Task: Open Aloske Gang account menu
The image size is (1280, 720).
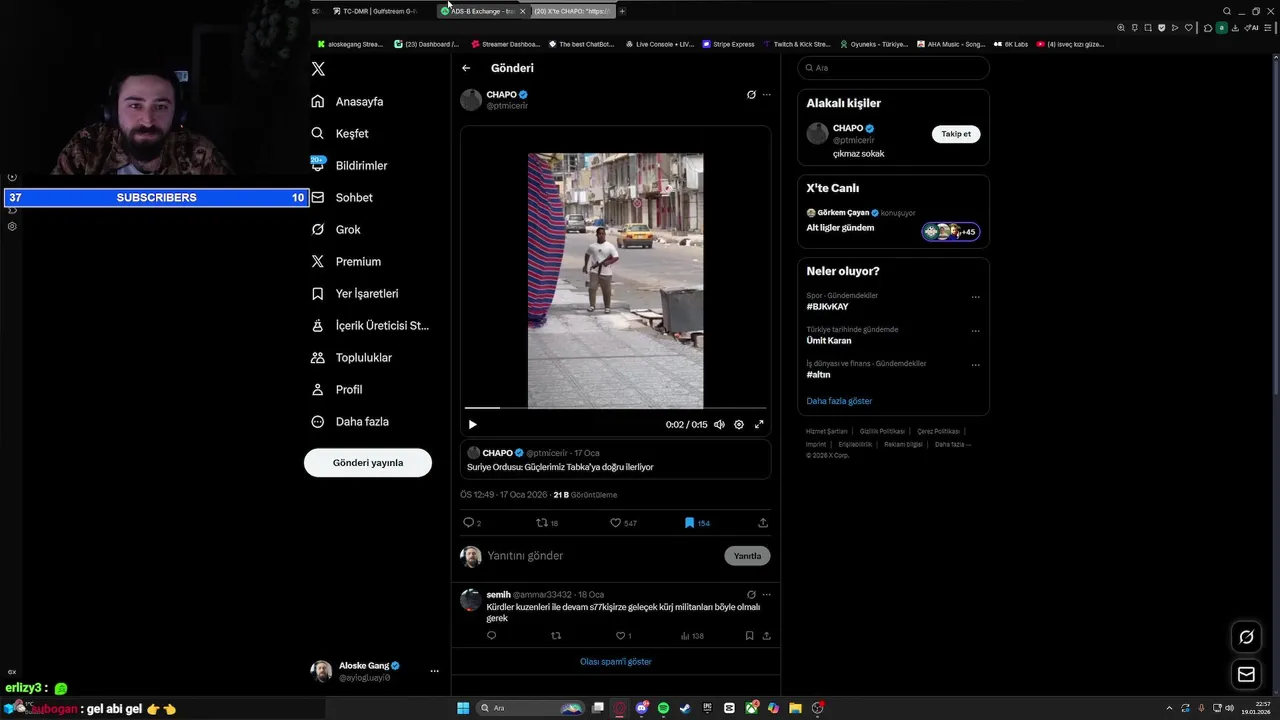Action: pyautogui.click(x=375, y=671)
